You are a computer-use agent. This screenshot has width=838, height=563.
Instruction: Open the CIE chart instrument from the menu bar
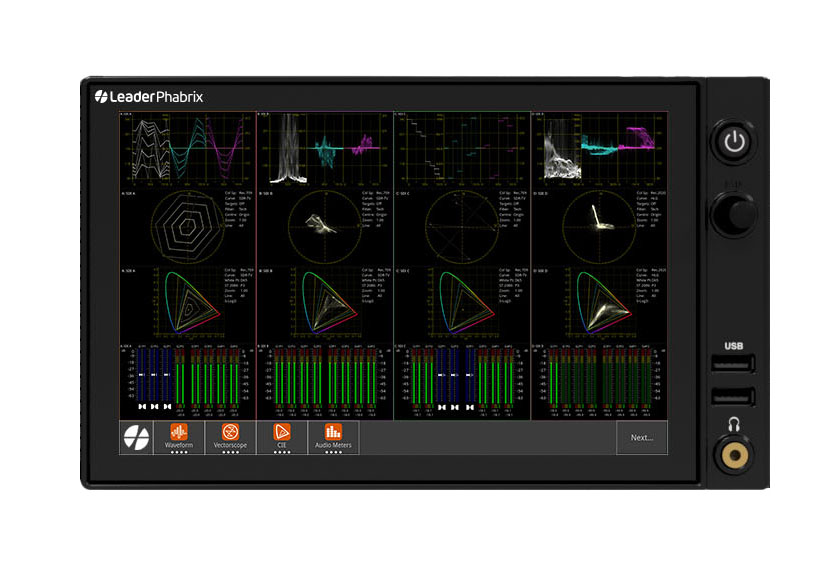tap(282, 437)
